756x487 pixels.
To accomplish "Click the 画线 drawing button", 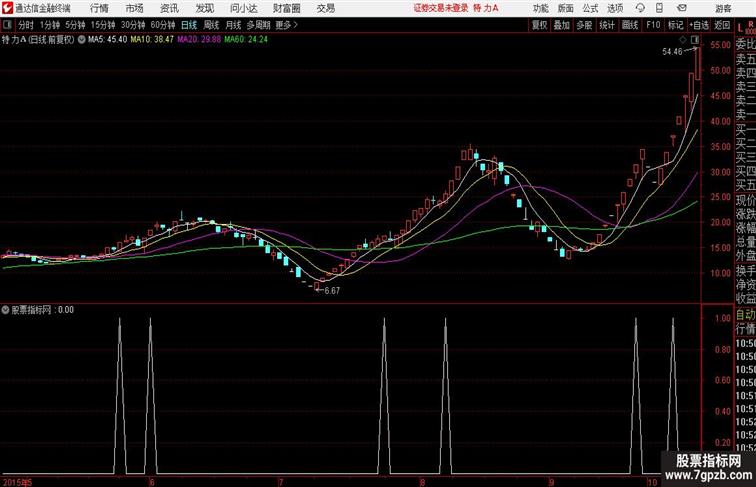I will tap(630, 25).
